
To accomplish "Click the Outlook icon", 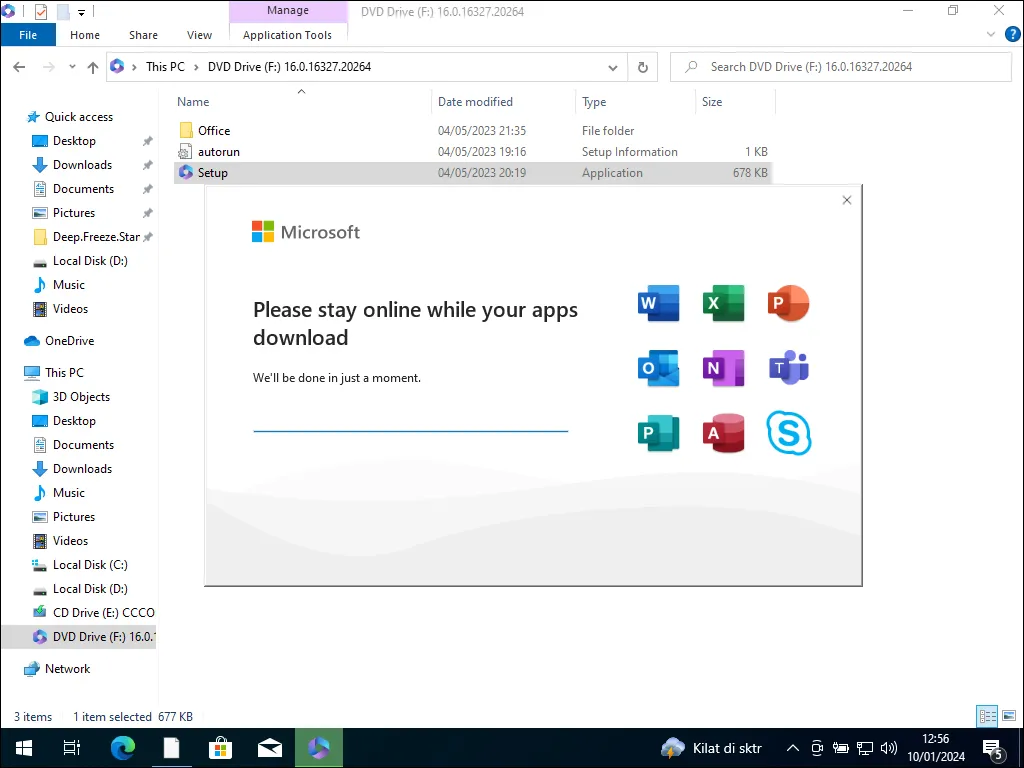I will (x=657, y=368).
